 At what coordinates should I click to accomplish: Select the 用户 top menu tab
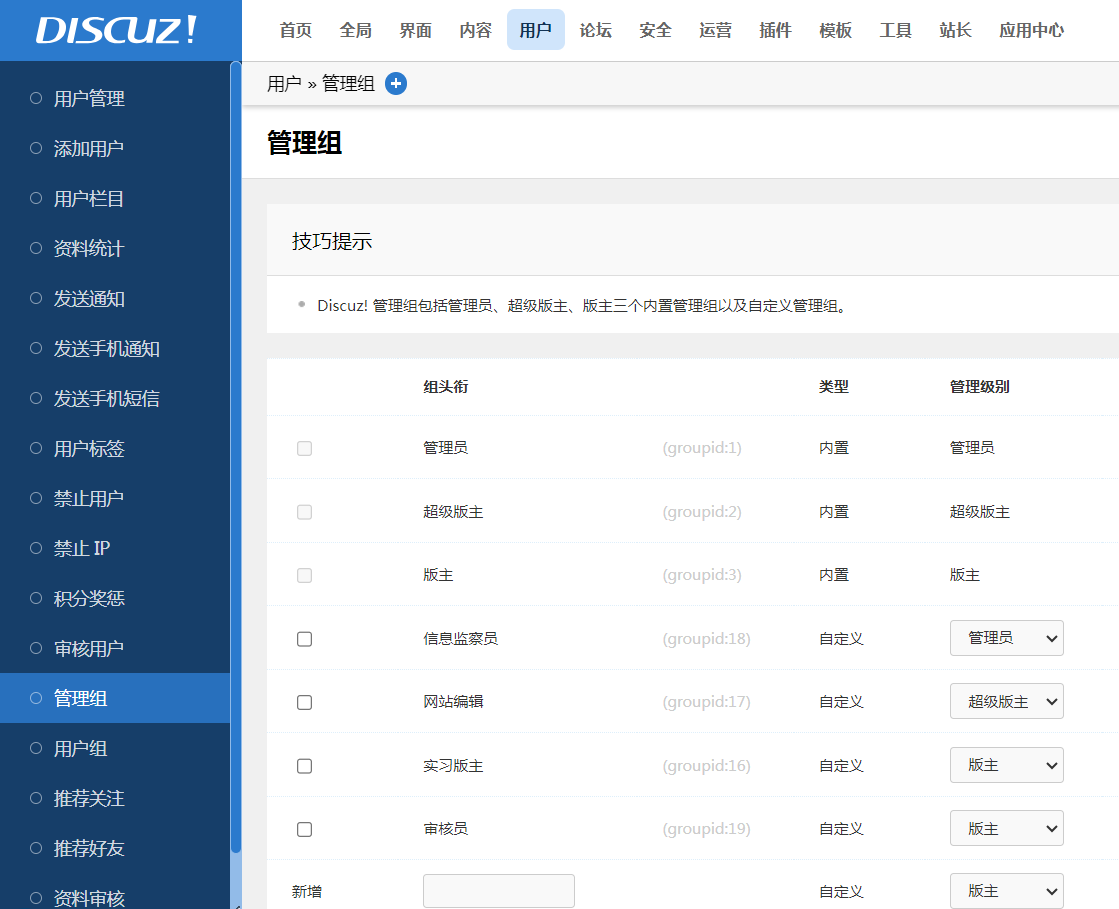(536, 30)
